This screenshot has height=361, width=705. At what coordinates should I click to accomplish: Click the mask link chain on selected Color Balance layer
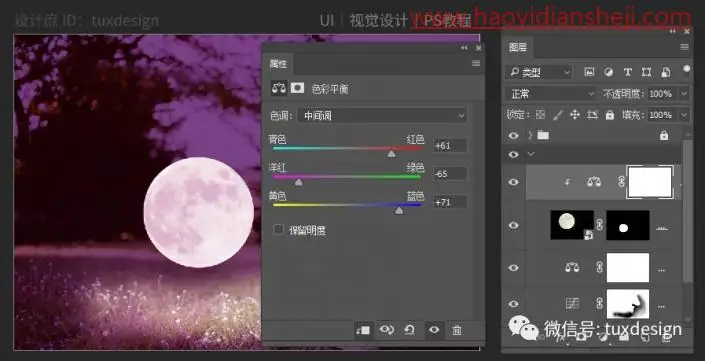click(622, 182)
